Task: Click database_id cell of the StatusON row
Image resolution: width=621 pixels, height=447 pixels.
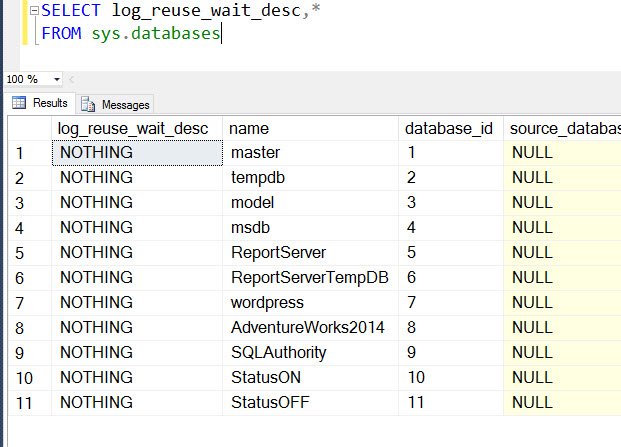Action: coord(451,377)
